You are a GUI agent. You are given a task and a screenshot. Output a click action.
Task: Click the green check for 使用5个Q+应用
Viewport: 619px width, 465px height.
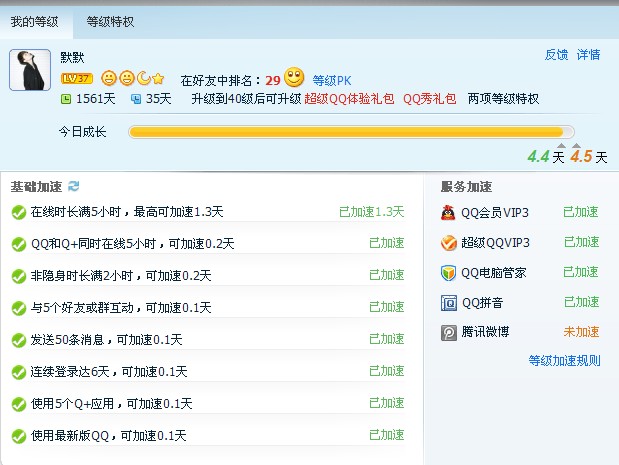(x=19, y=404)
